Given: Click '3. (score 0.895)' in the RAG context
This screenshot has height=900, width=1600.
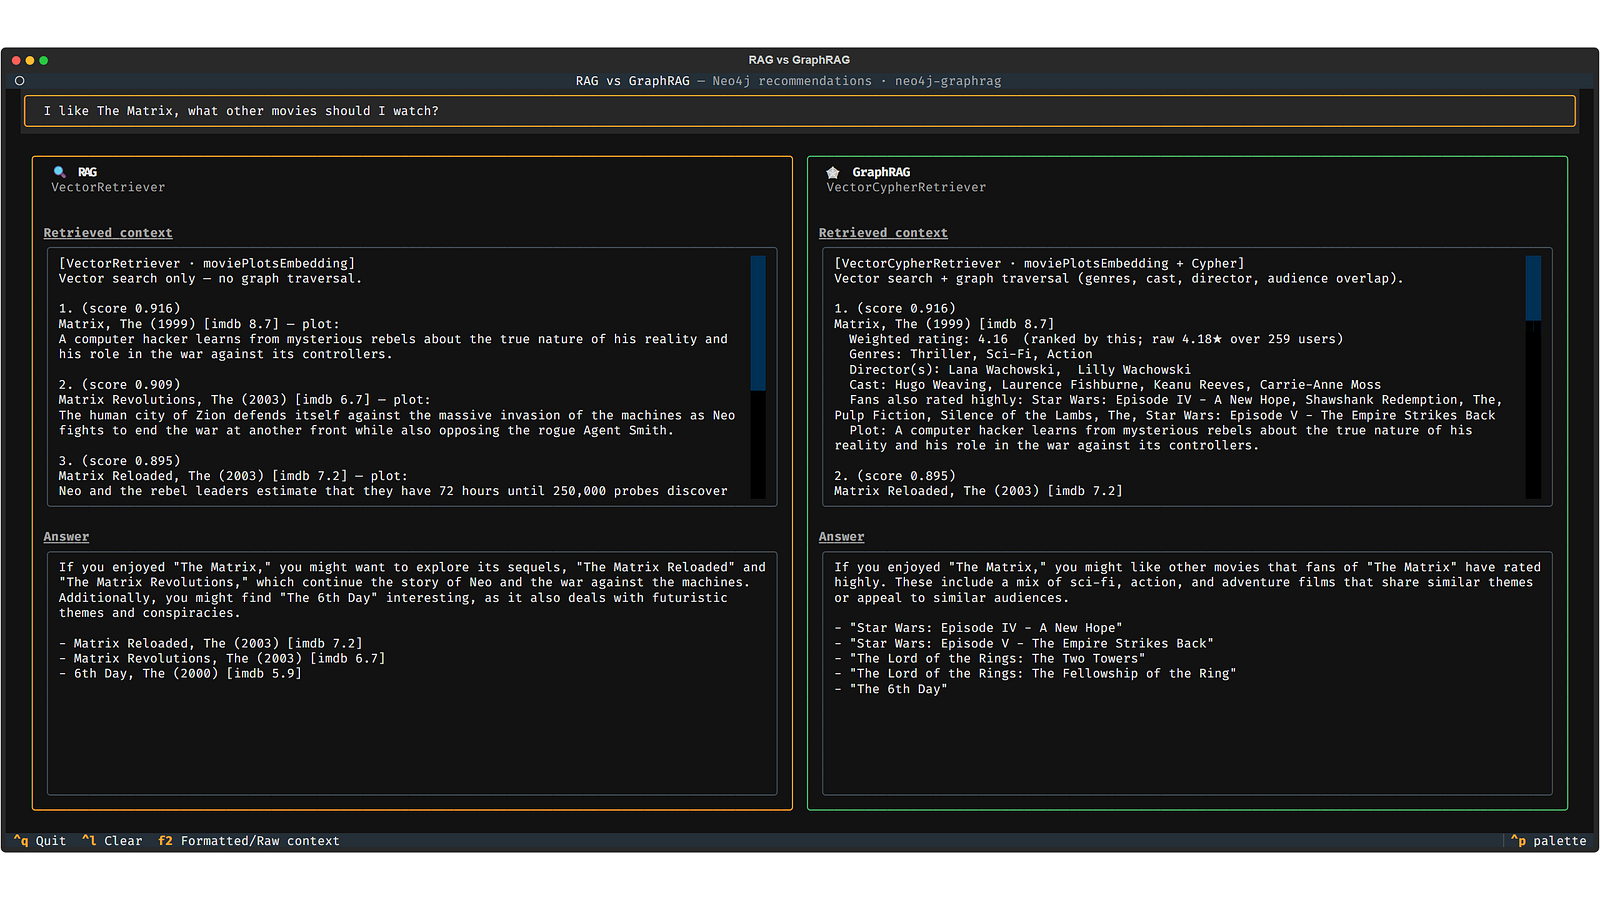Looking at the screenshot, I should pyautogui.click(x=119, y=461).
